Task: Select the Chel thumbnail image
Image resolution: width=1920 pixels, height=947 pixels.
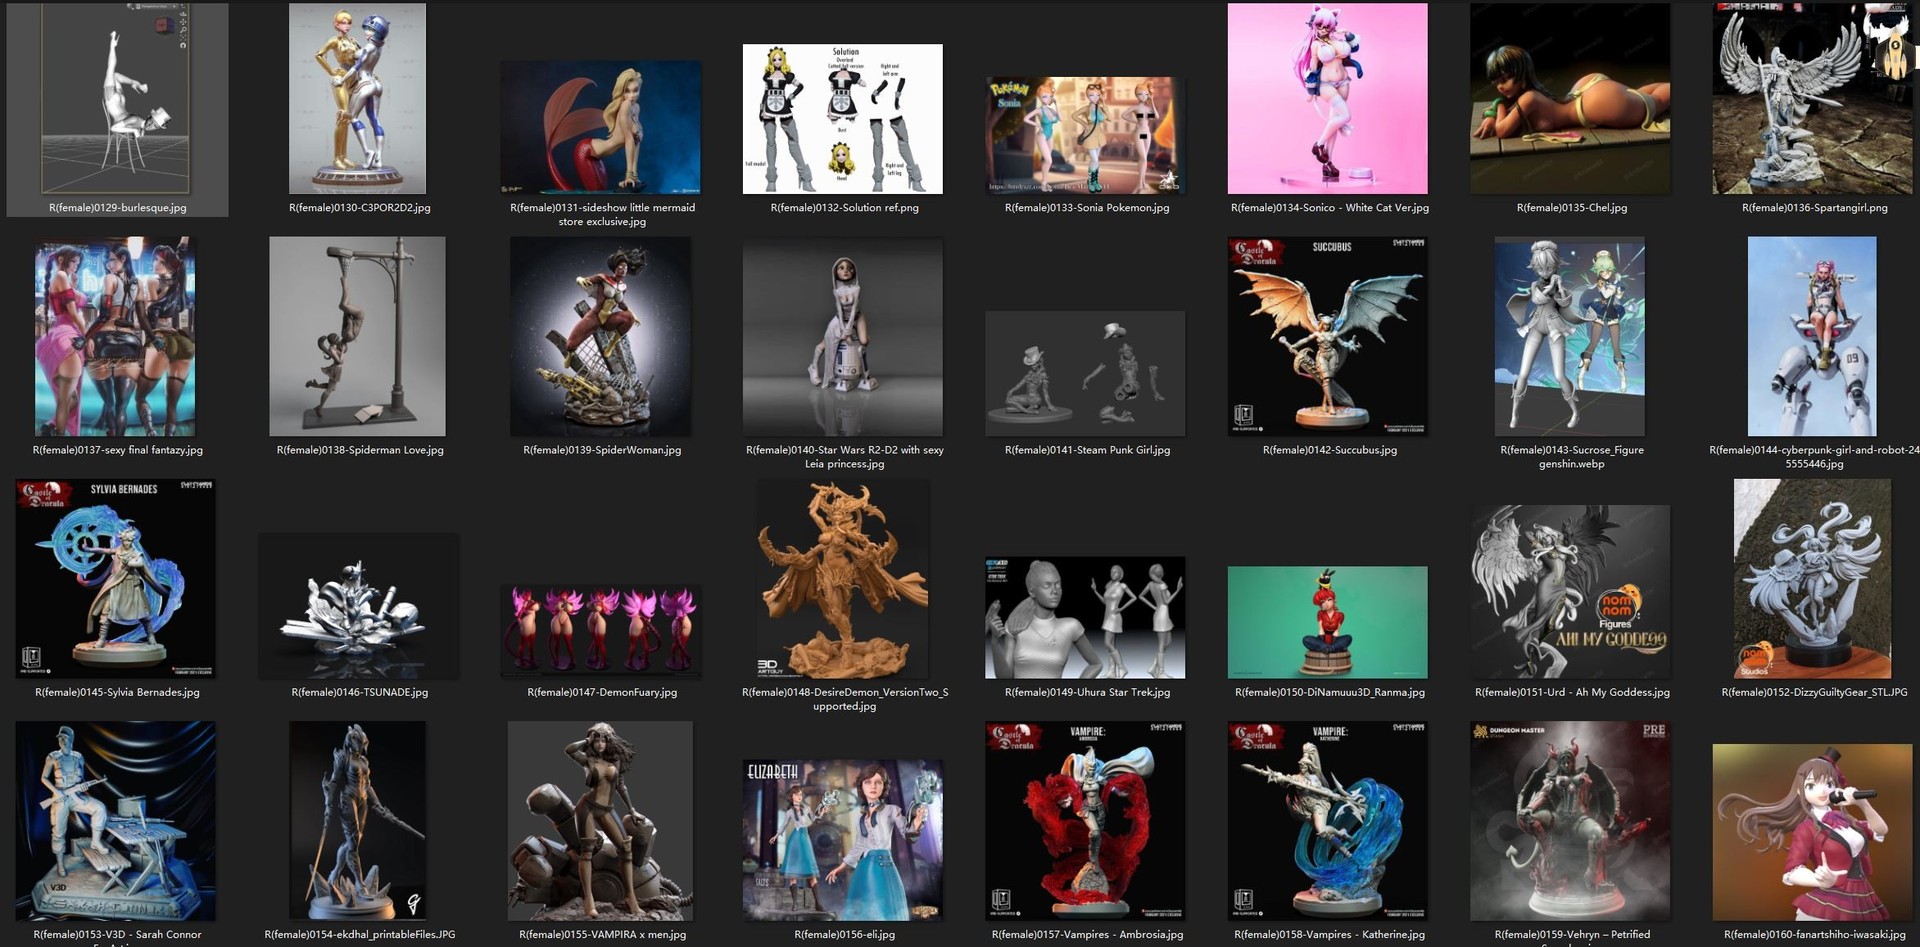Action: 1570,99
